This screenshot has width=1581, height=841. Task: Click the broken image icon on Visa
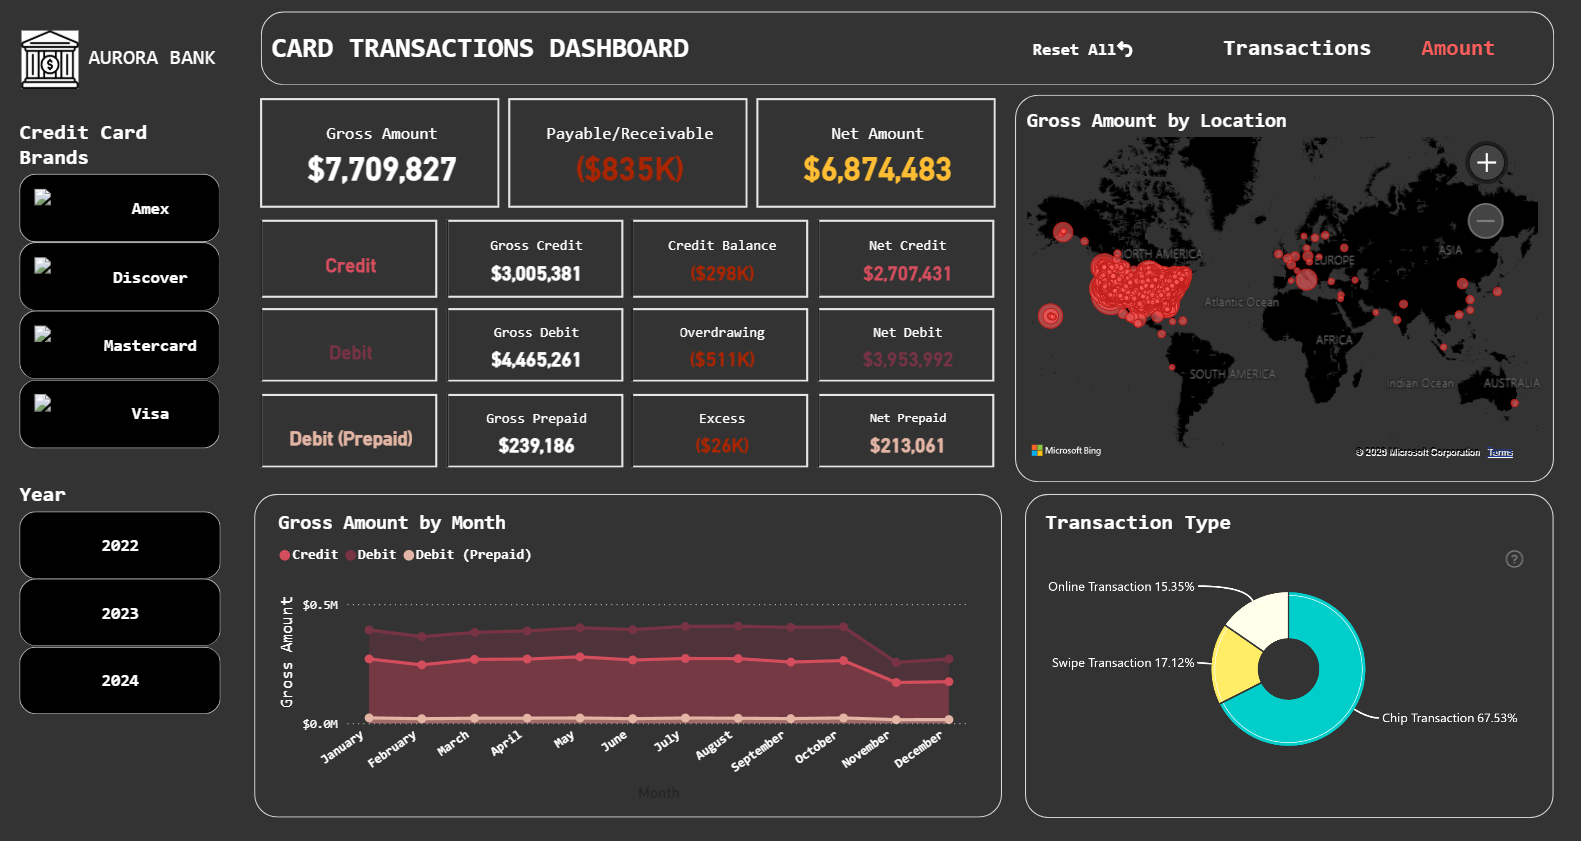point(43,404)
